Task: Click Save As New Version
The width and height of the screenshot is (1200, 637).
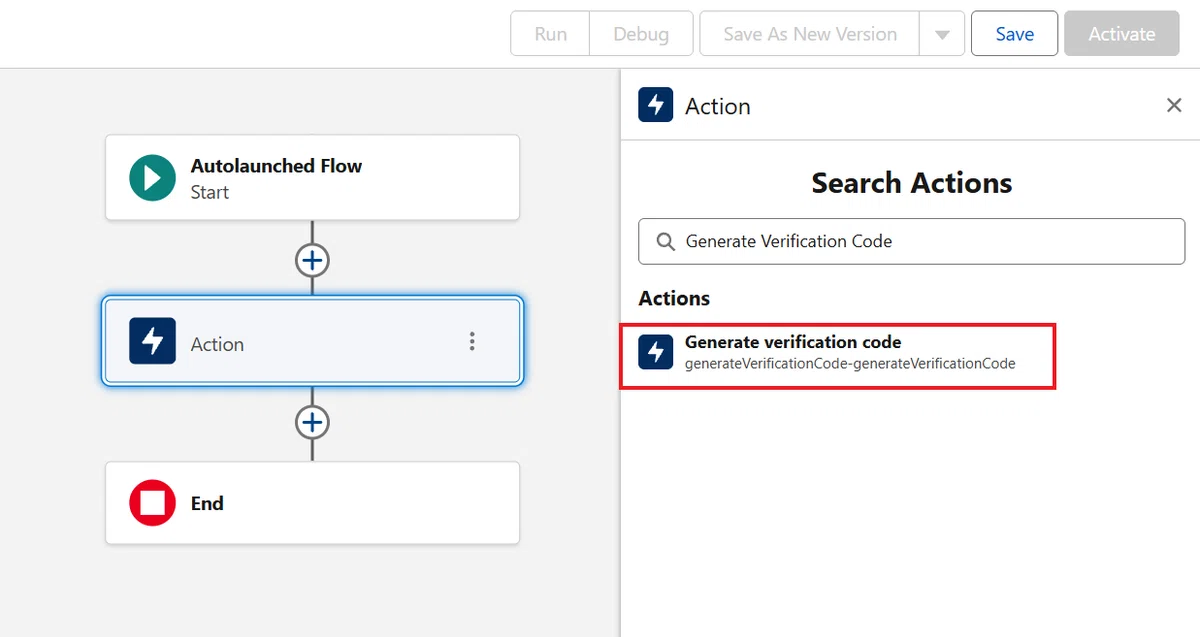Action: pos(810,34)
